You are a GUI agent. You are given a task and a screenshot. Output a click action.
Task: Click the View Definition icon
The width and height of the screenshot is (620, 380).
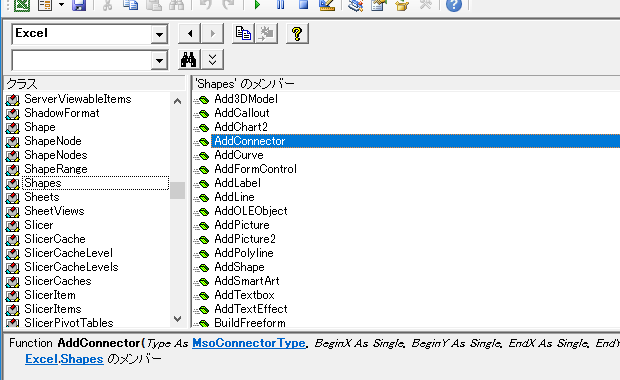pyautogui.click(x=266, y=34)
